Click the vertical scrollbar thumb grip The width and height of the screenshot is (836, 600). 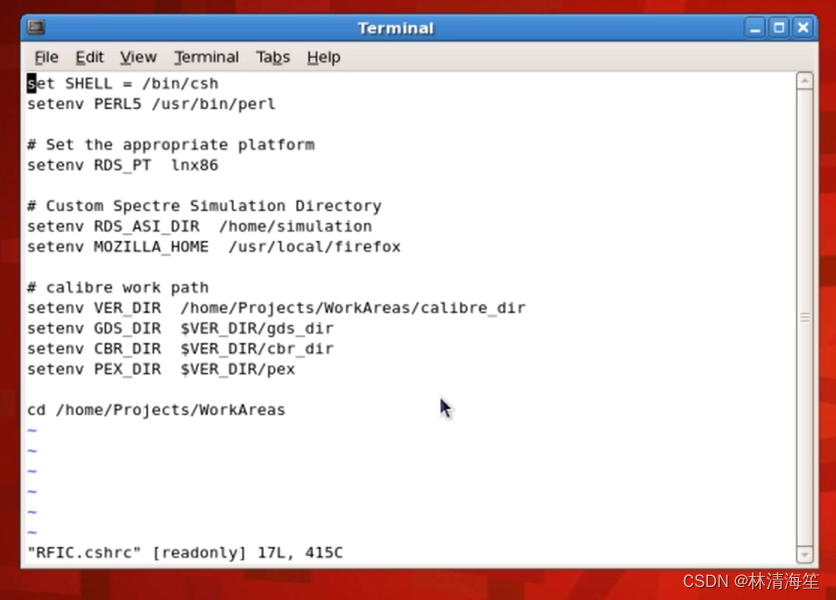(x=805, y=318)
